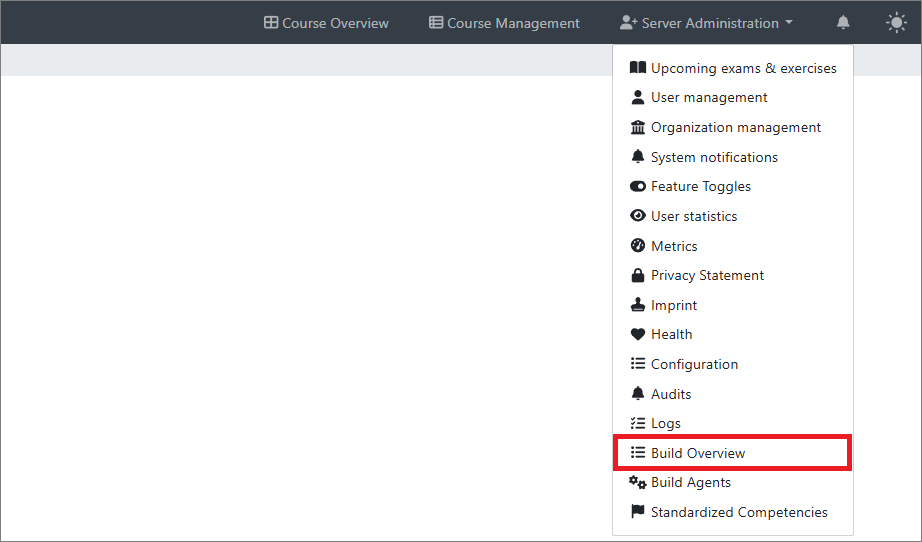Click the book icon for Upcoming exams

click(x=637, y=68)
